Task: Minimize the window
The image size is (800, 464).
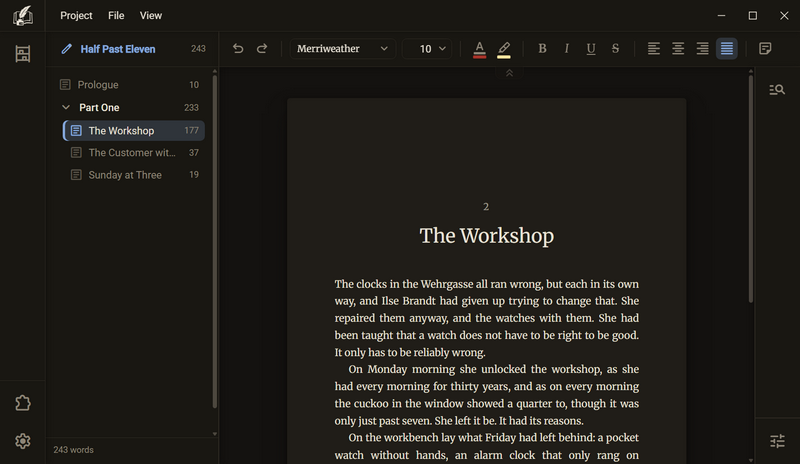Action: click(721, 16)
